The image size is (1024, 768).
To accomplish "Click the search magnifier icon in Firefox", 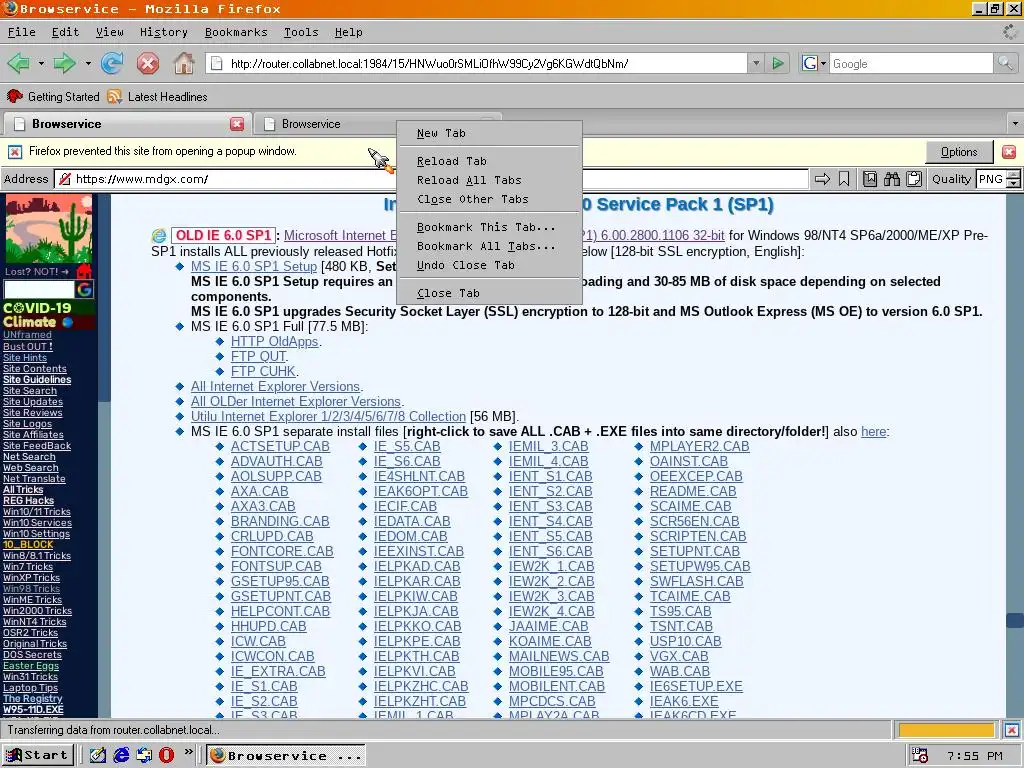I will click(1005, 63).
